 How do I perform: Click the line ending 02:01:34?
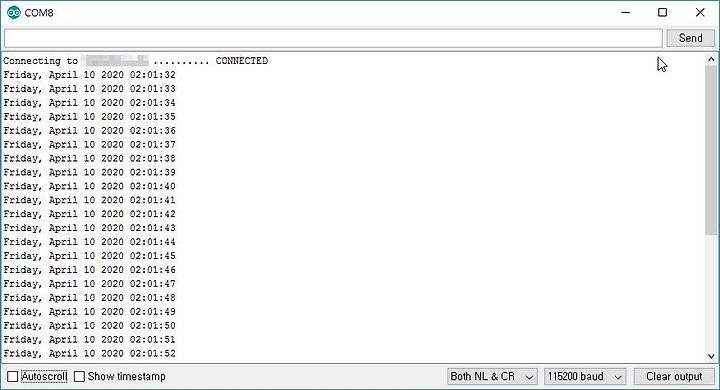(90, 102)
